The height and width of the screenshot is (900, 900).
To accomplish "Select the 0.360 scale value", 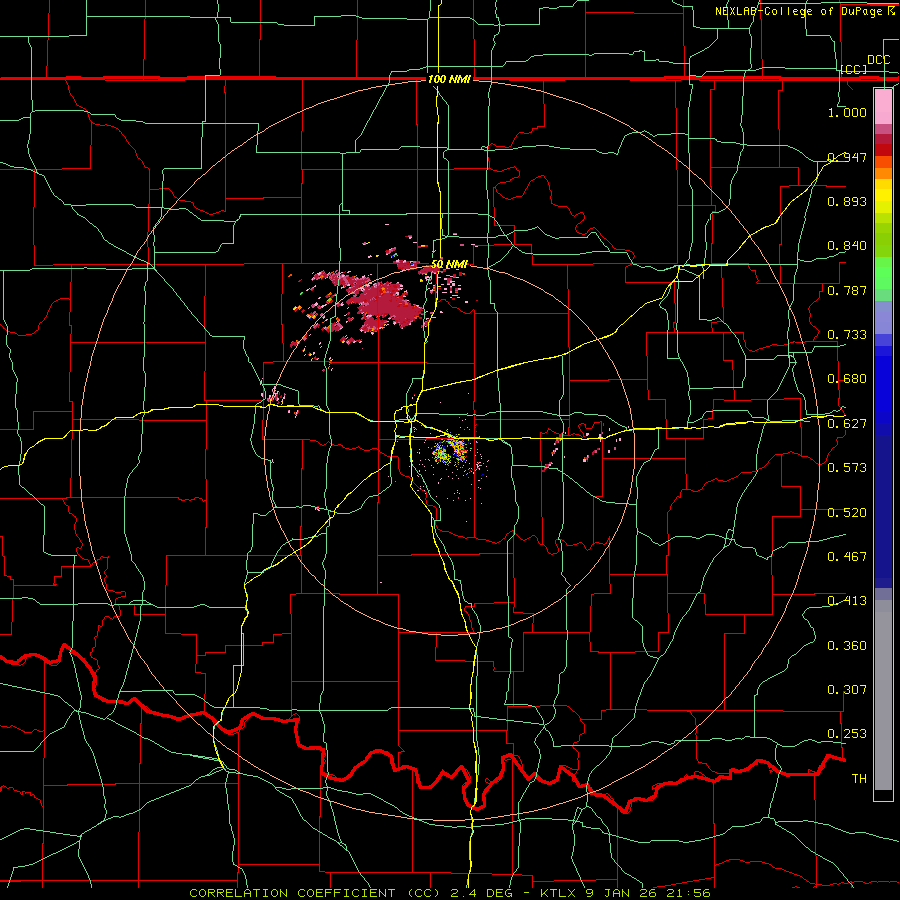I will (847, 646).
